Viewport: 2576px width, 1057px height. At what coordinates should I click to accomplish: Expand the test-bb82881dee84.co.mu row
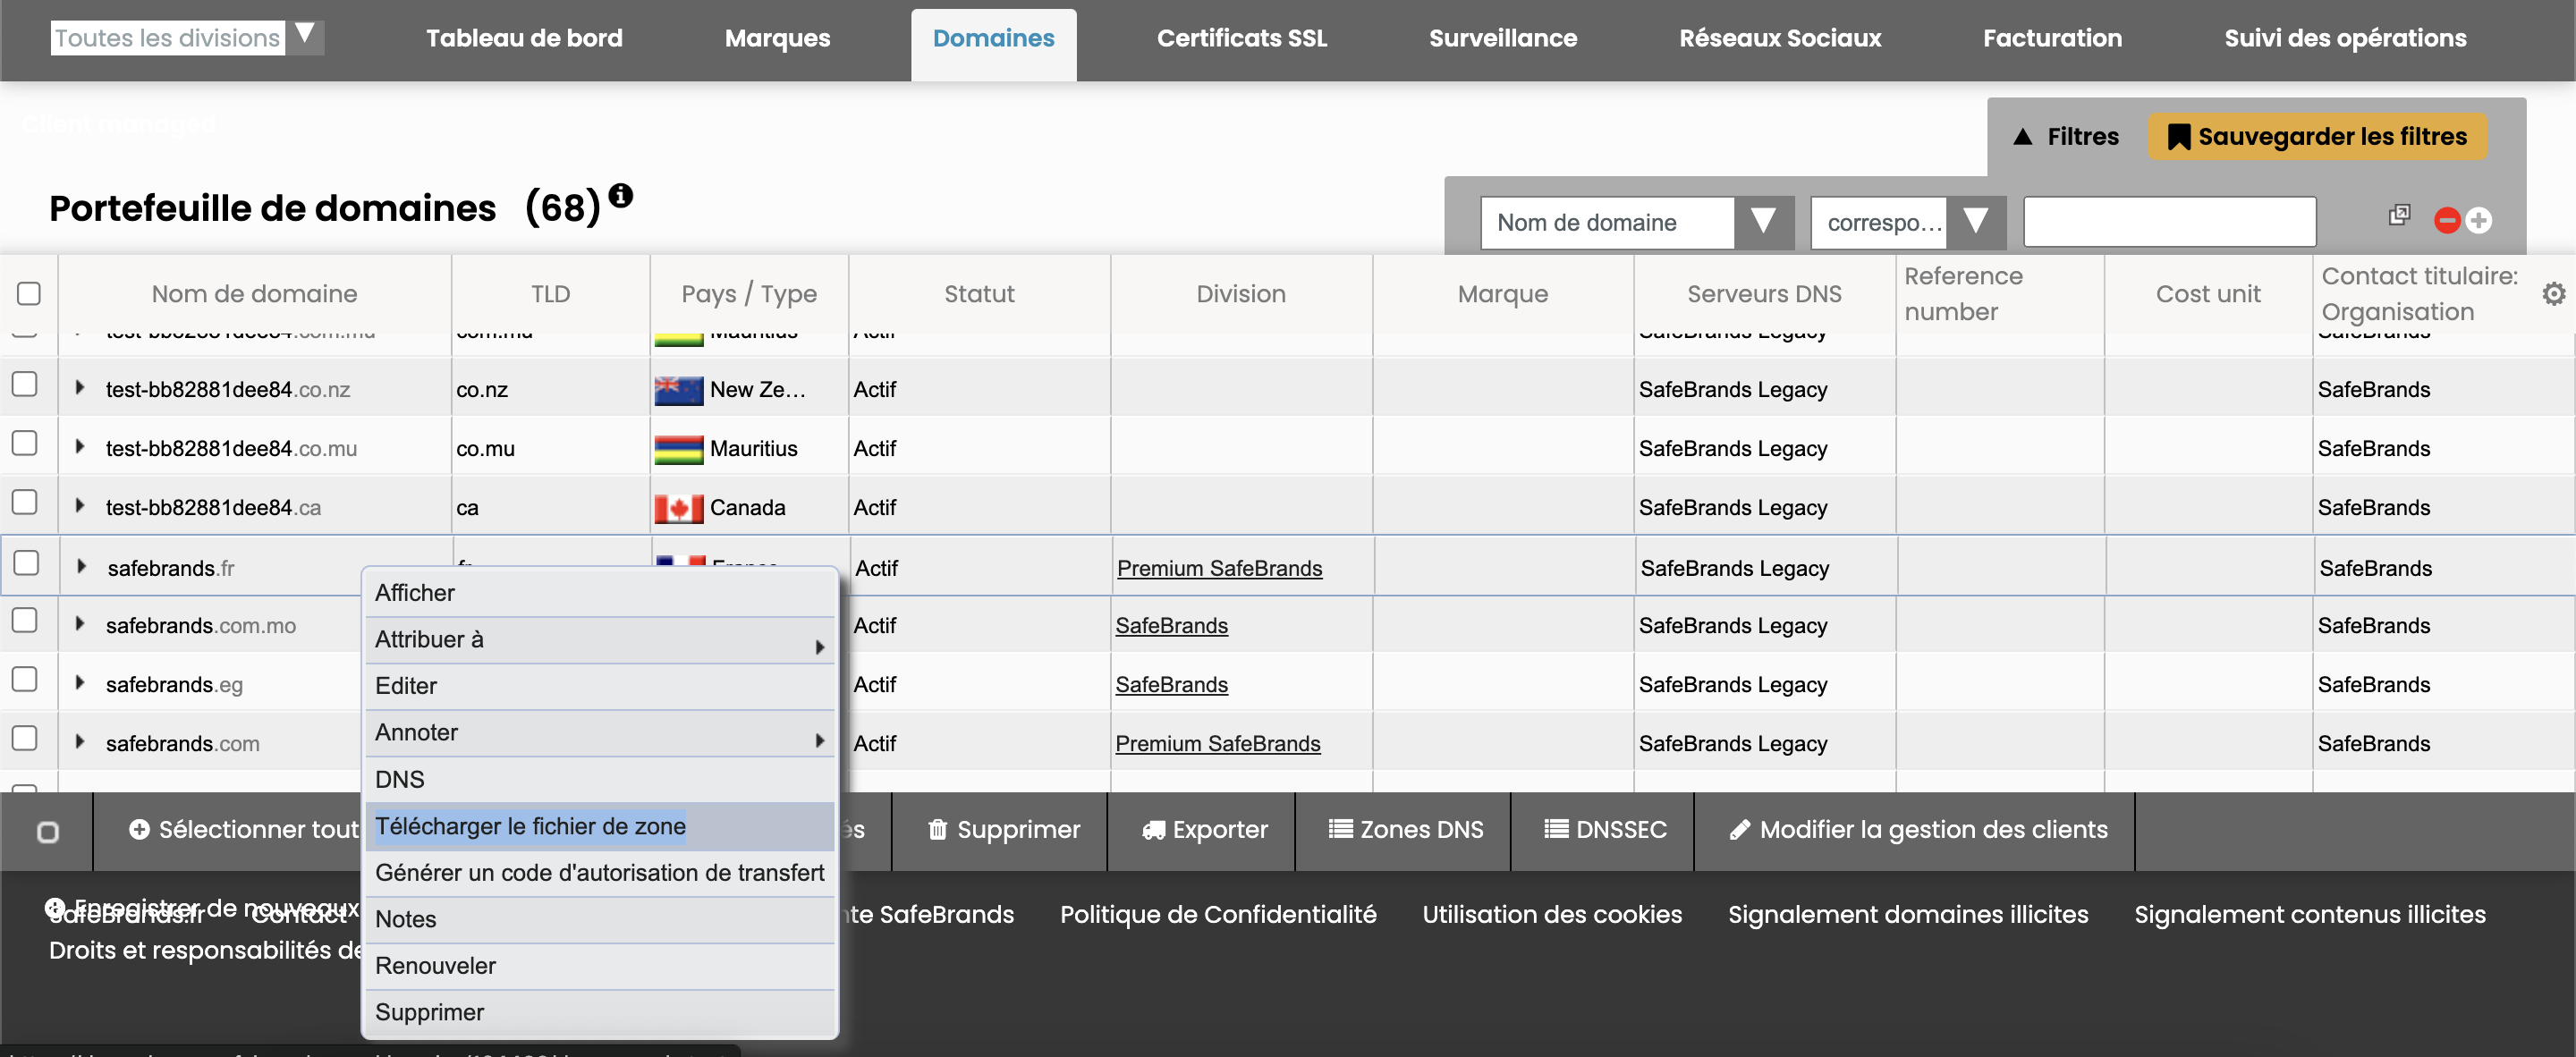(x=80, y=446)
